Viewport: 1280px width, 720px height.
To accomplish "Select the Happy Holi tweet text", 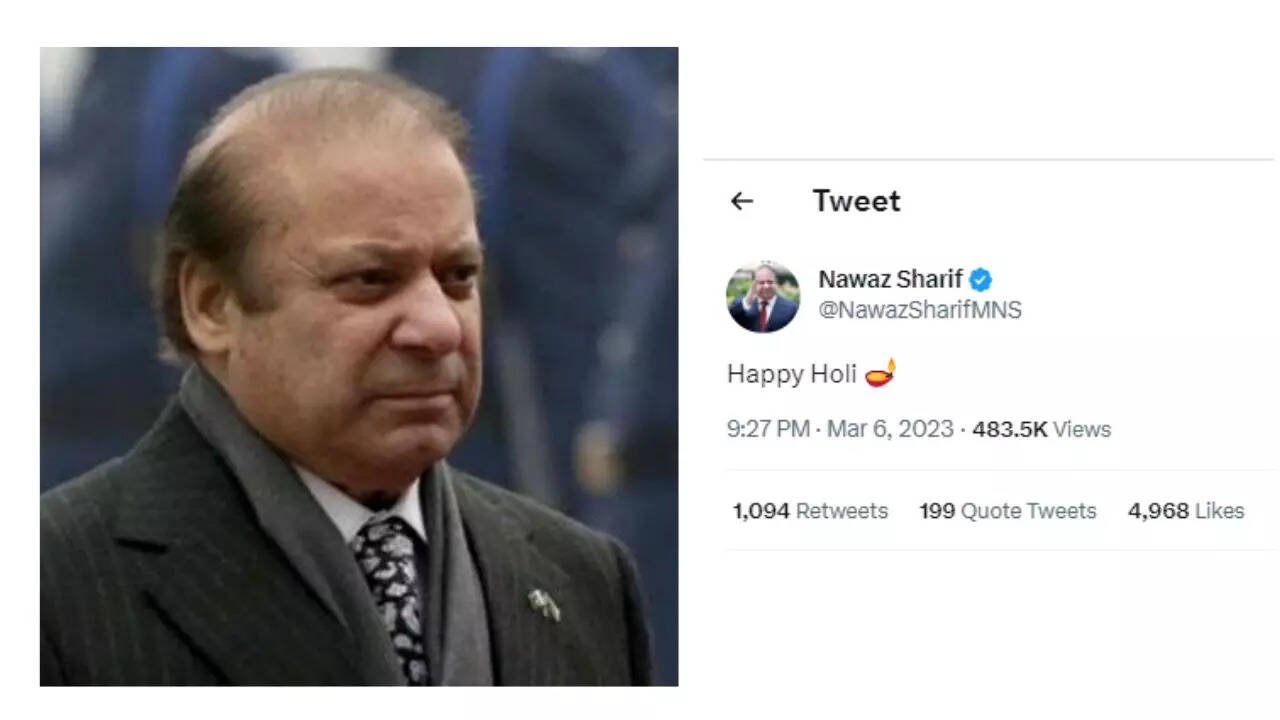I will 792,374.
